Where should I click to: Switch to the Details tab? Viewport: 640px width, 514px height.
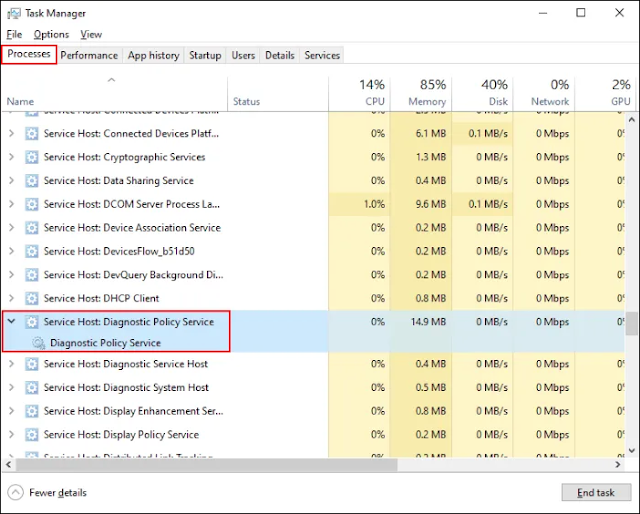tap(280, 56)
